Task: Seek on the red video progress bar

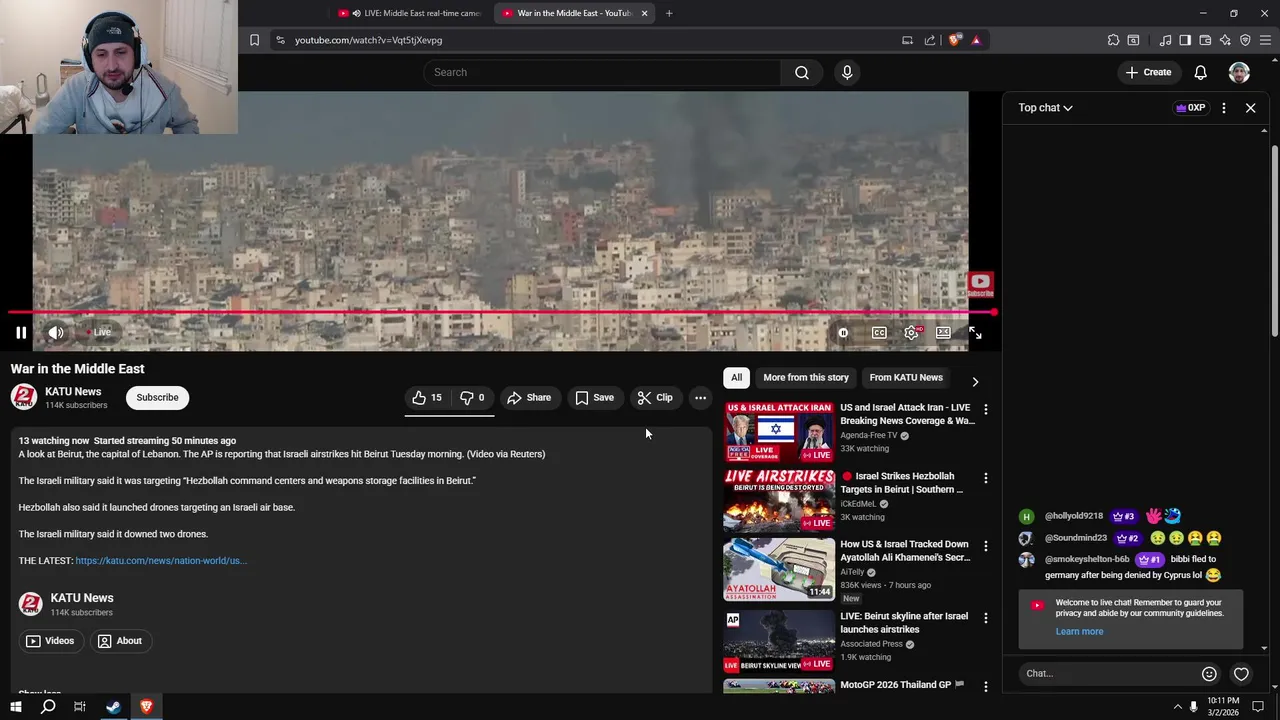Action: coord(500,313)
